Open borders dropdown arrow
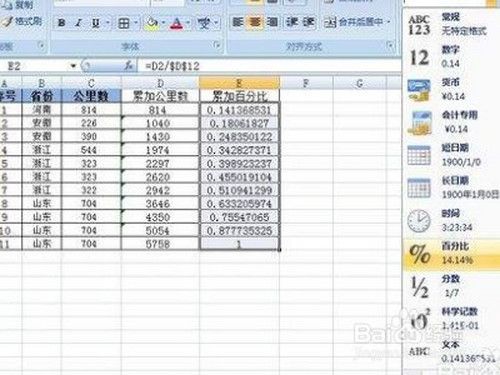 tap(136, 23)
